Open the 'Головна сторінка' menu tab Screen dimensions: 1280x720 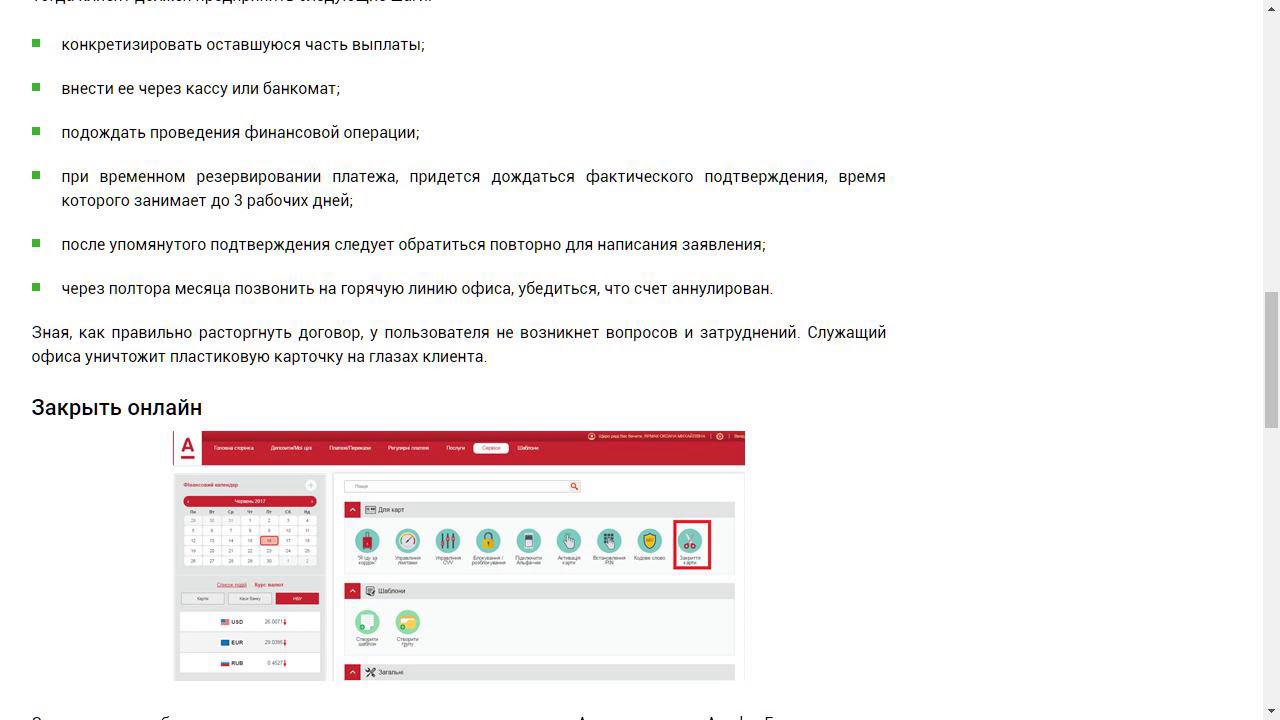click(233, 448)
